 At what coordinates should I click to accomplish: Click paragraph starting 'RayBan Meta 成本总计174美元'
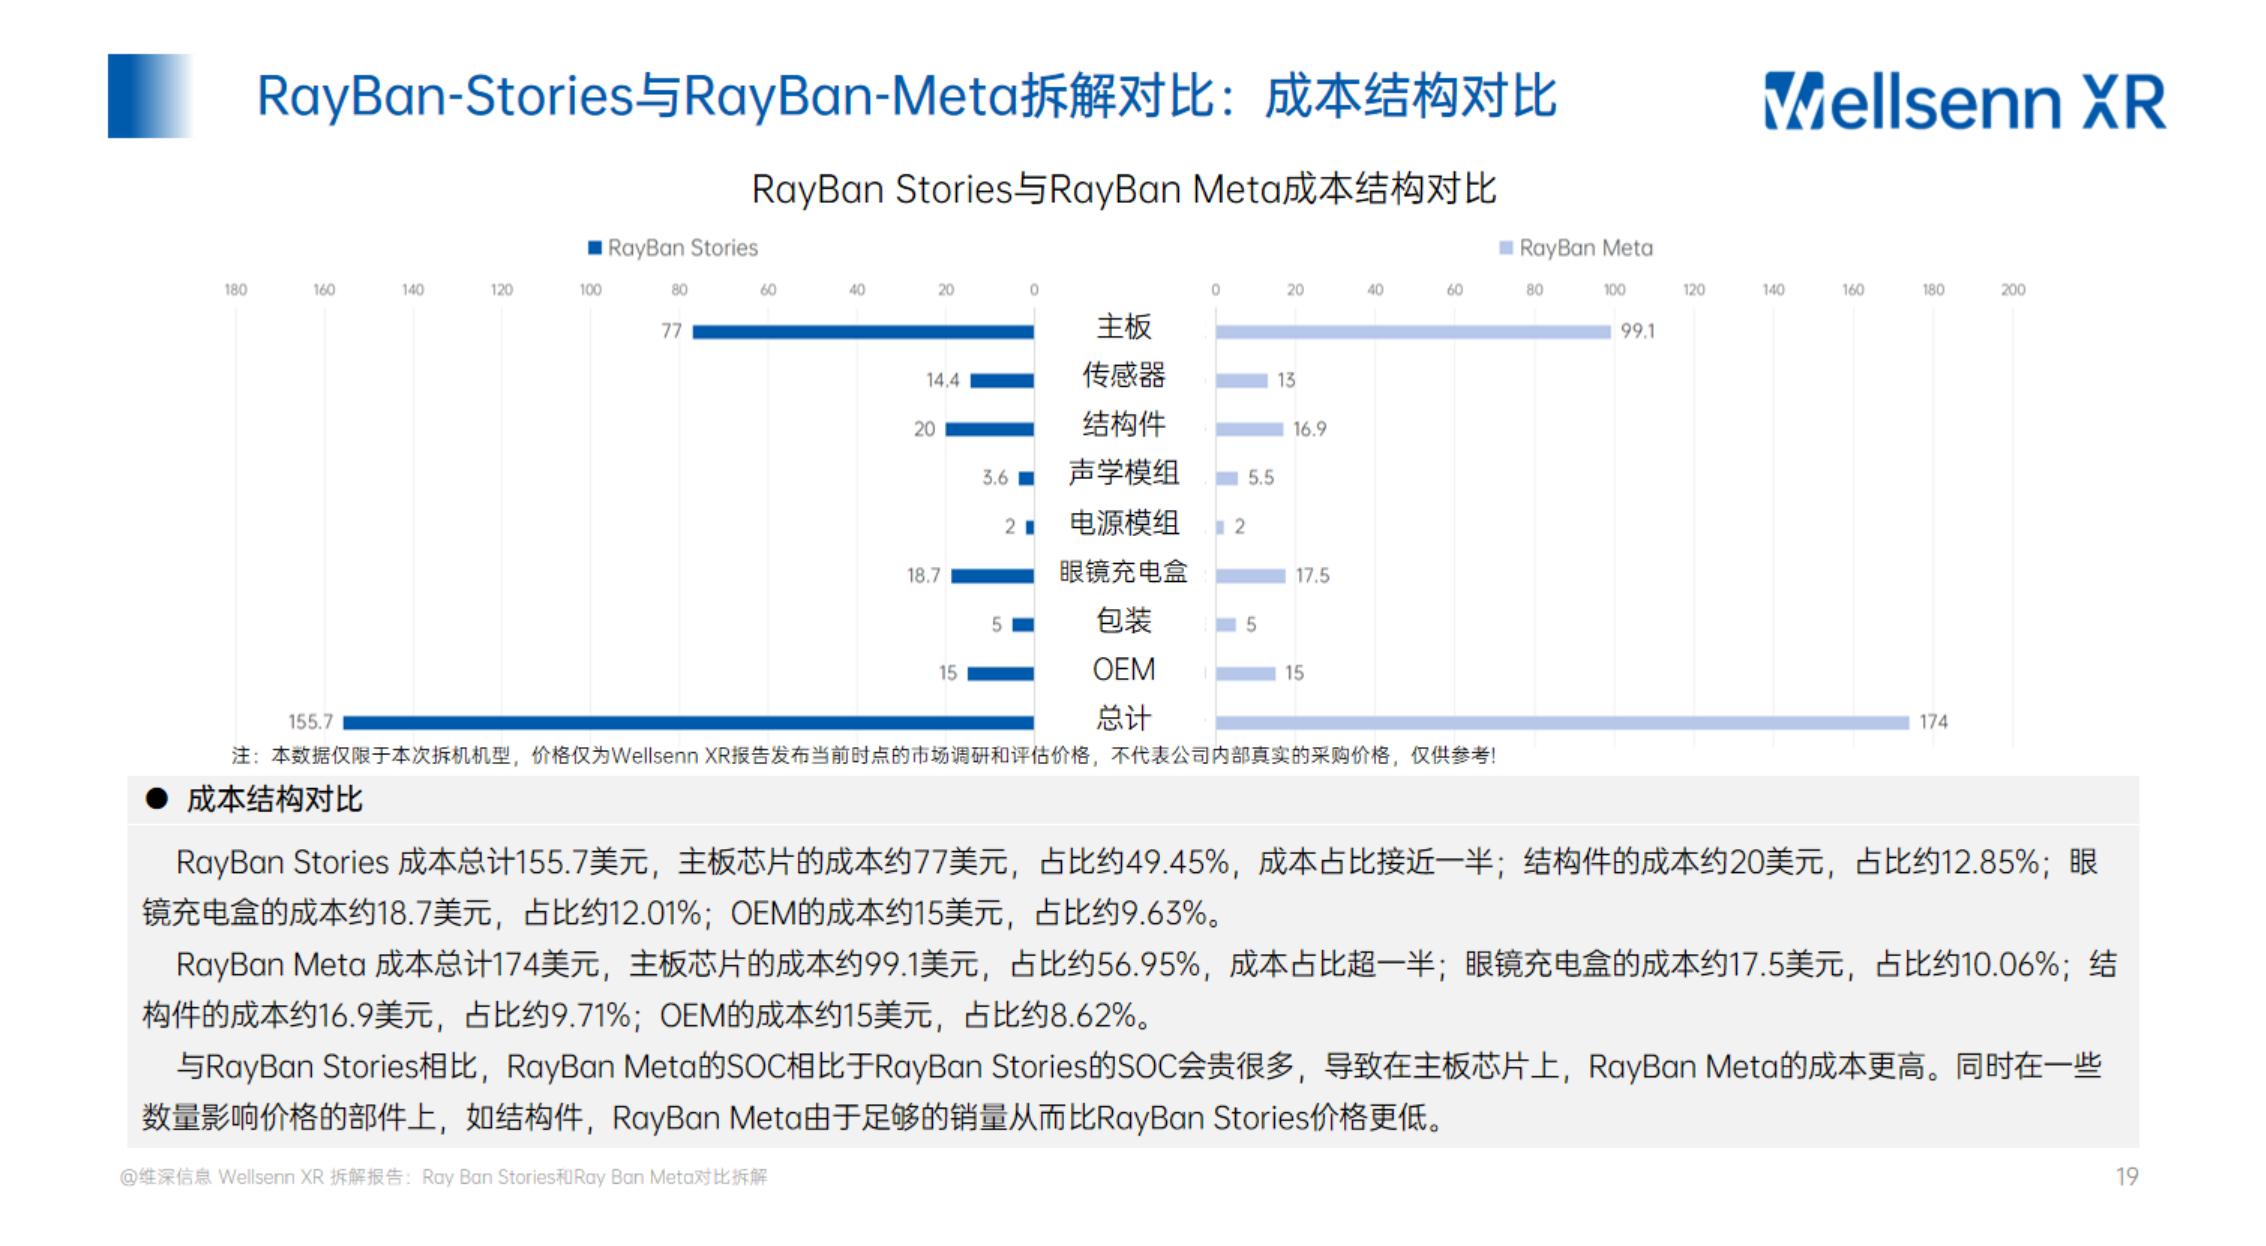point(1129,990)
